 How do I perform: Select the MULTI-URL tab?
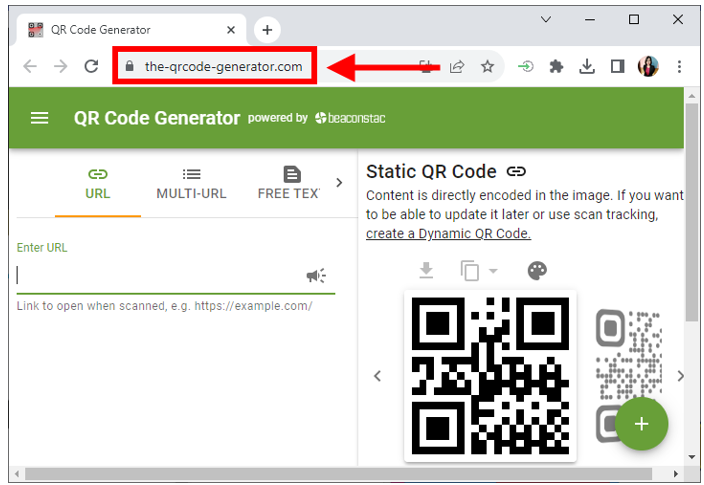pyautogui.click(x=191, y=185)
